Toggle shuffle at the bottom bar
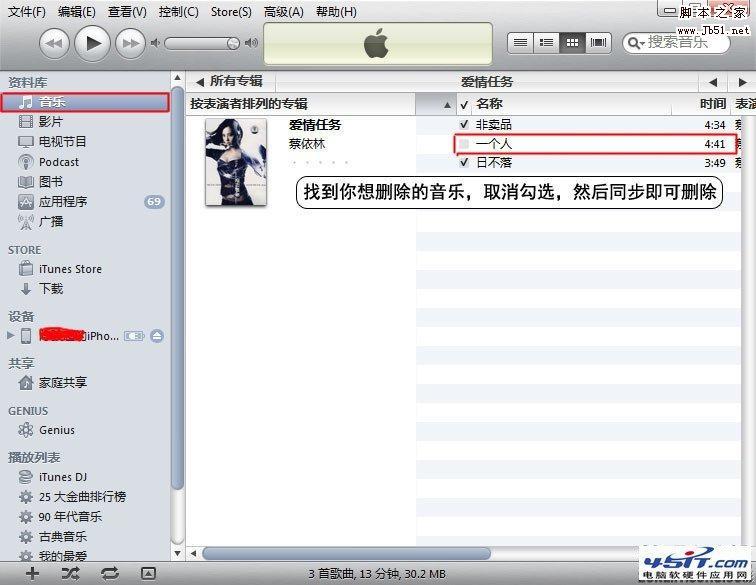 pos(71,573)
